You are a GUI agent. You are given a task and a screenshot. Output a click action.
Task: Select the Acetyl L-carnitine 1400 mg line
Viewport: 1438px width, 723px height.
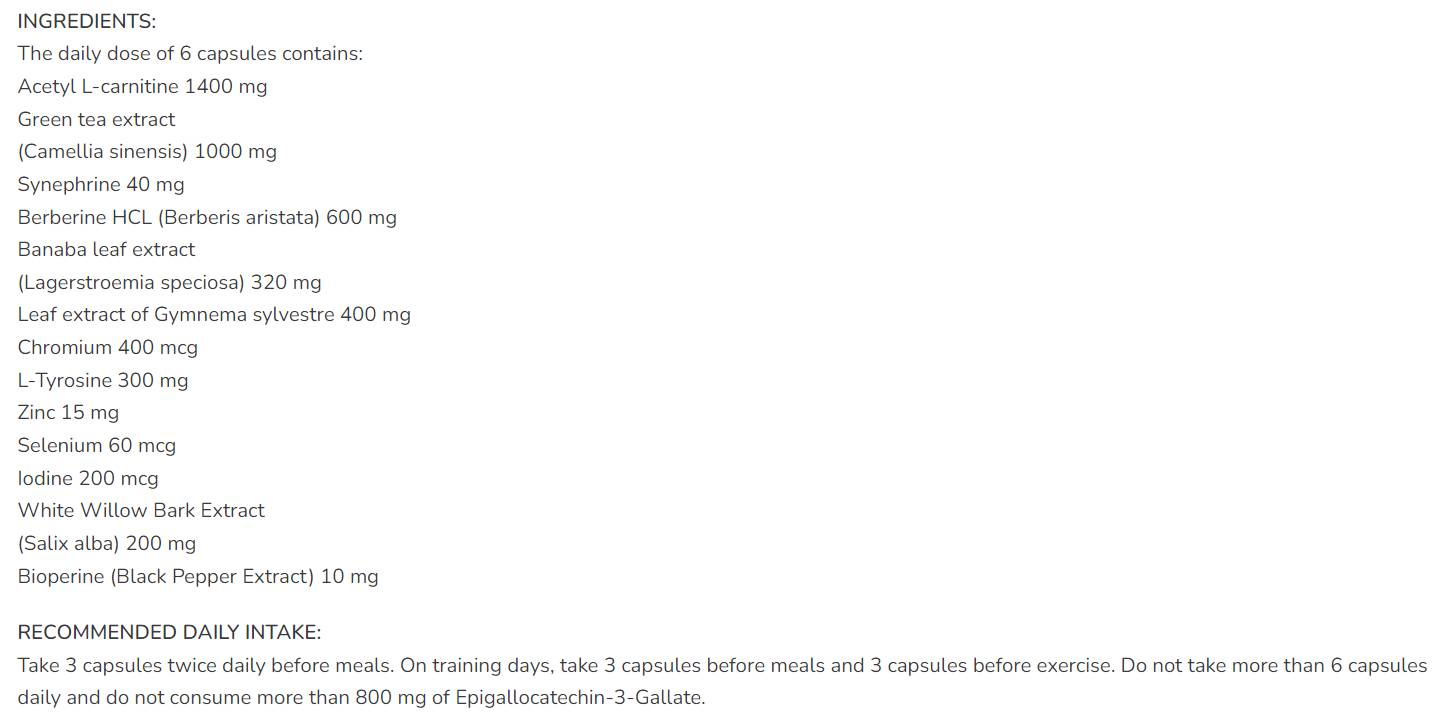[x=142, y=87]
